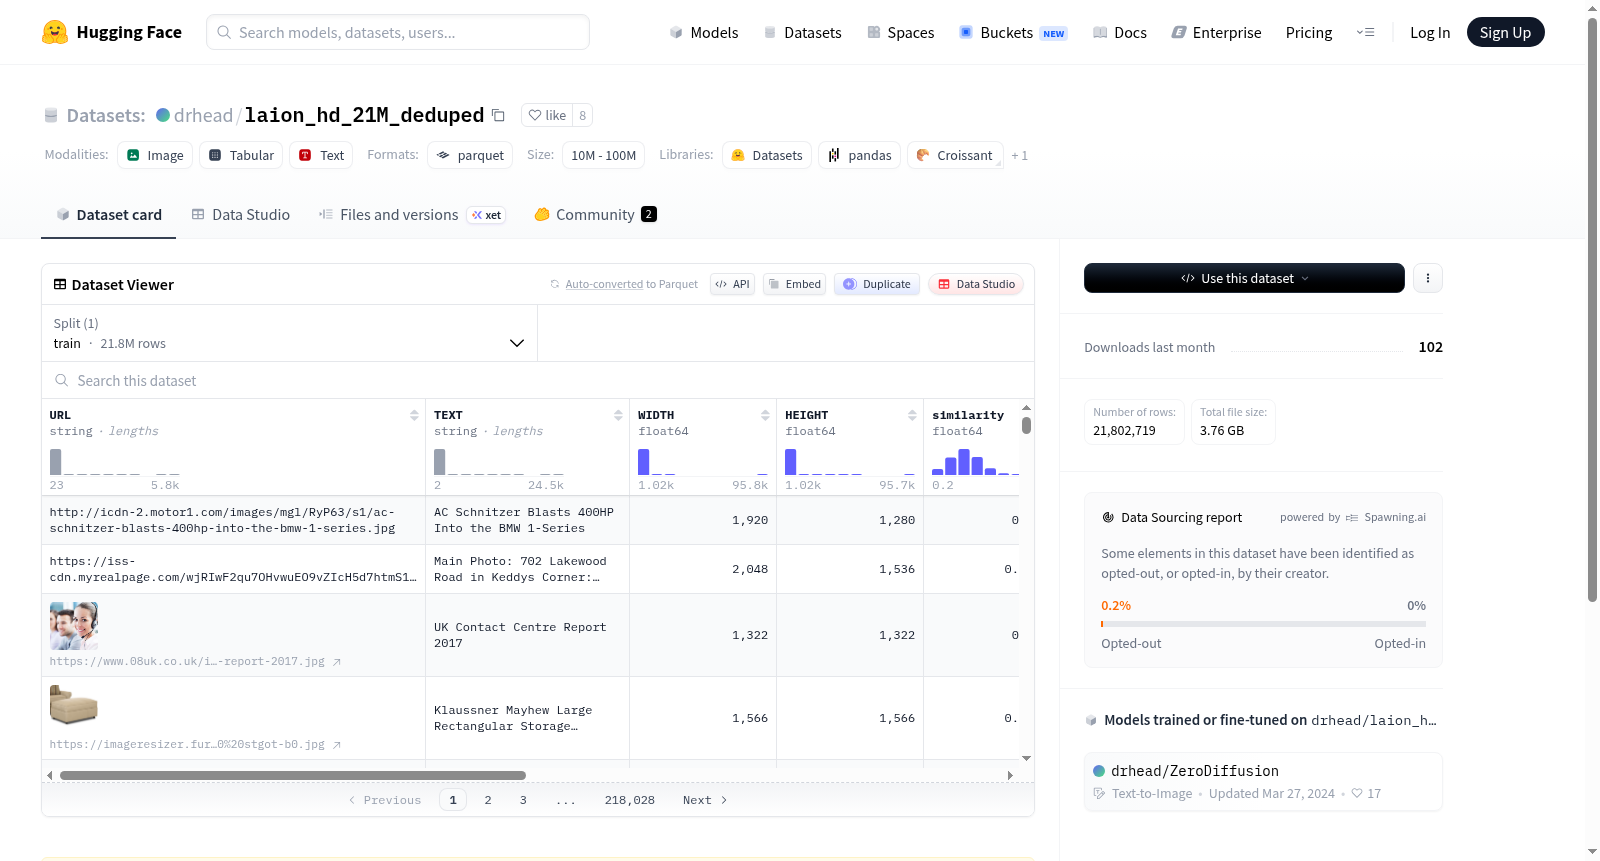Copy dataset name with the copy icon

point(498,115)
